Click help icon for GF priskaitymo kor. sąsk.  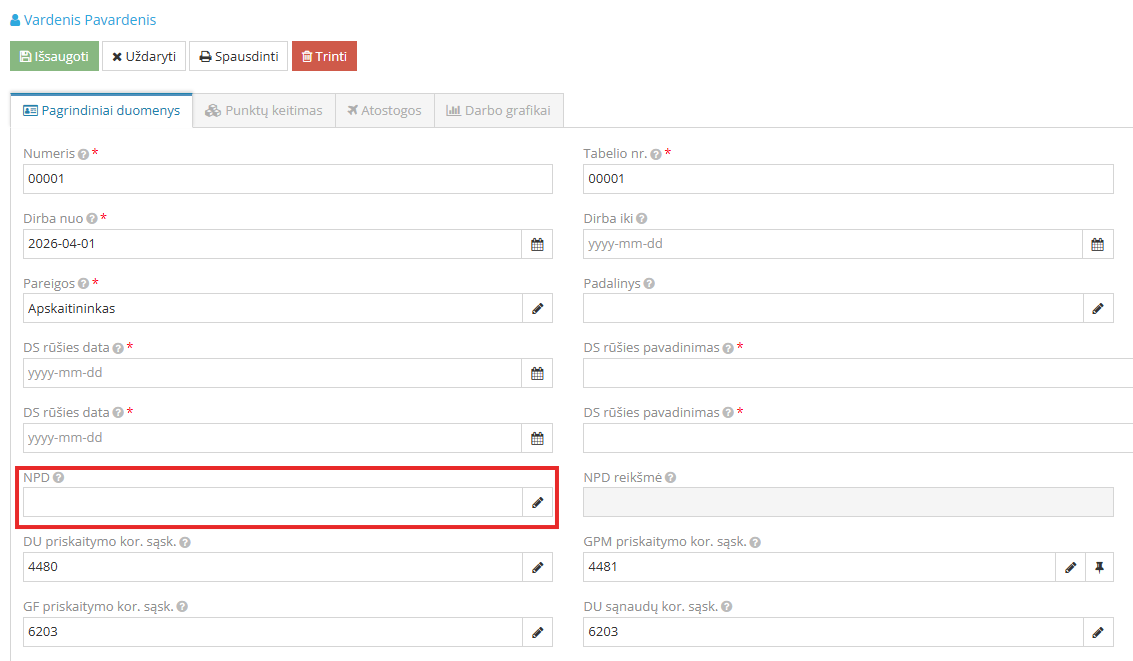[x=182, y=607]
